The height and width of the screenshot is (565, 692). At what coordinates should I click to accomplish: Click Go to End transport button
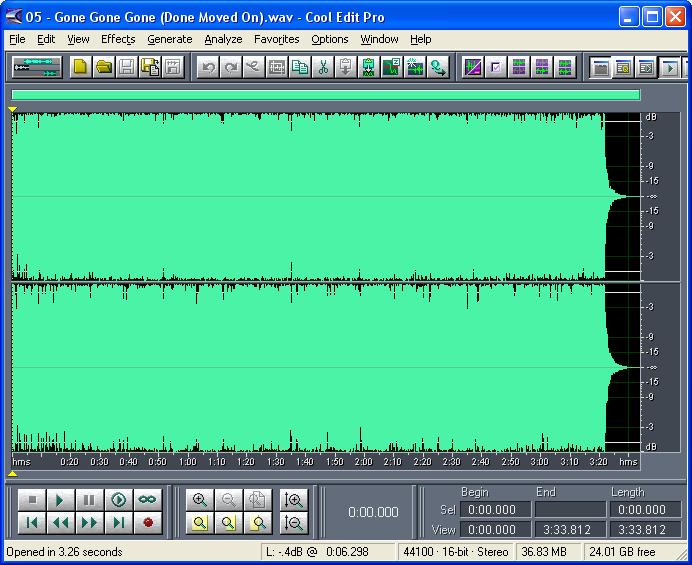pos(119,522)
